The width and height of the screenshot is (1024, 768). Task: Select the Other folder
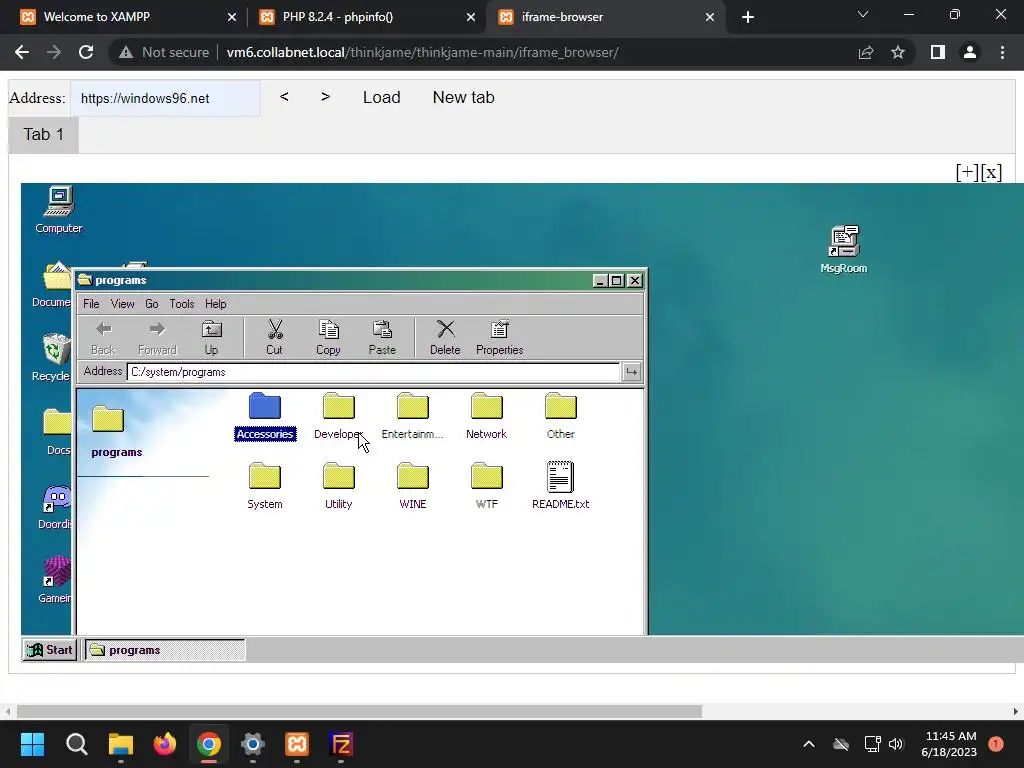pyautogui.click(x=560, y=417)
